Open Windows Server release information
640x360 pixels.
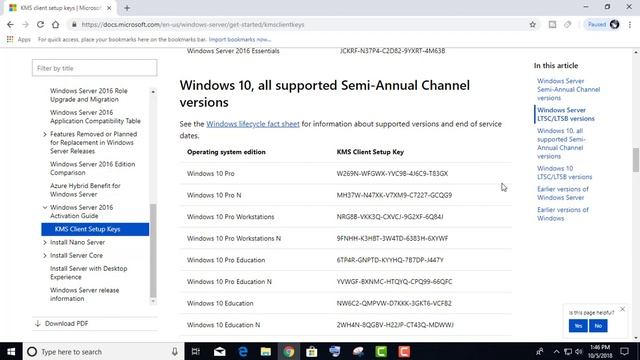tap(84, 294)
